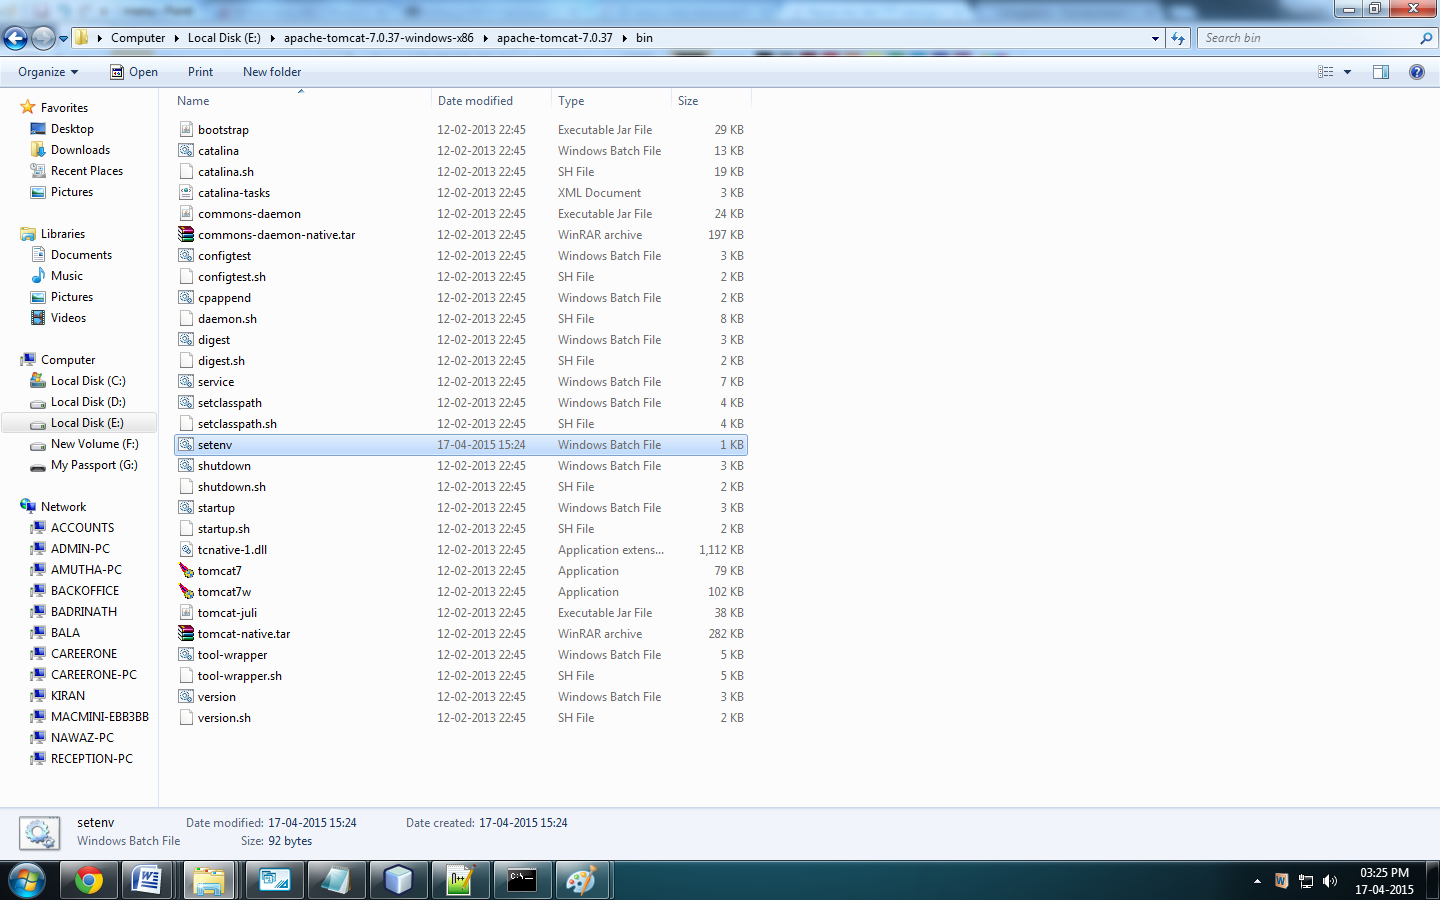Select the shutdown batch file icon
This screenshot has height=900, width=1440.
click(186, 465)
